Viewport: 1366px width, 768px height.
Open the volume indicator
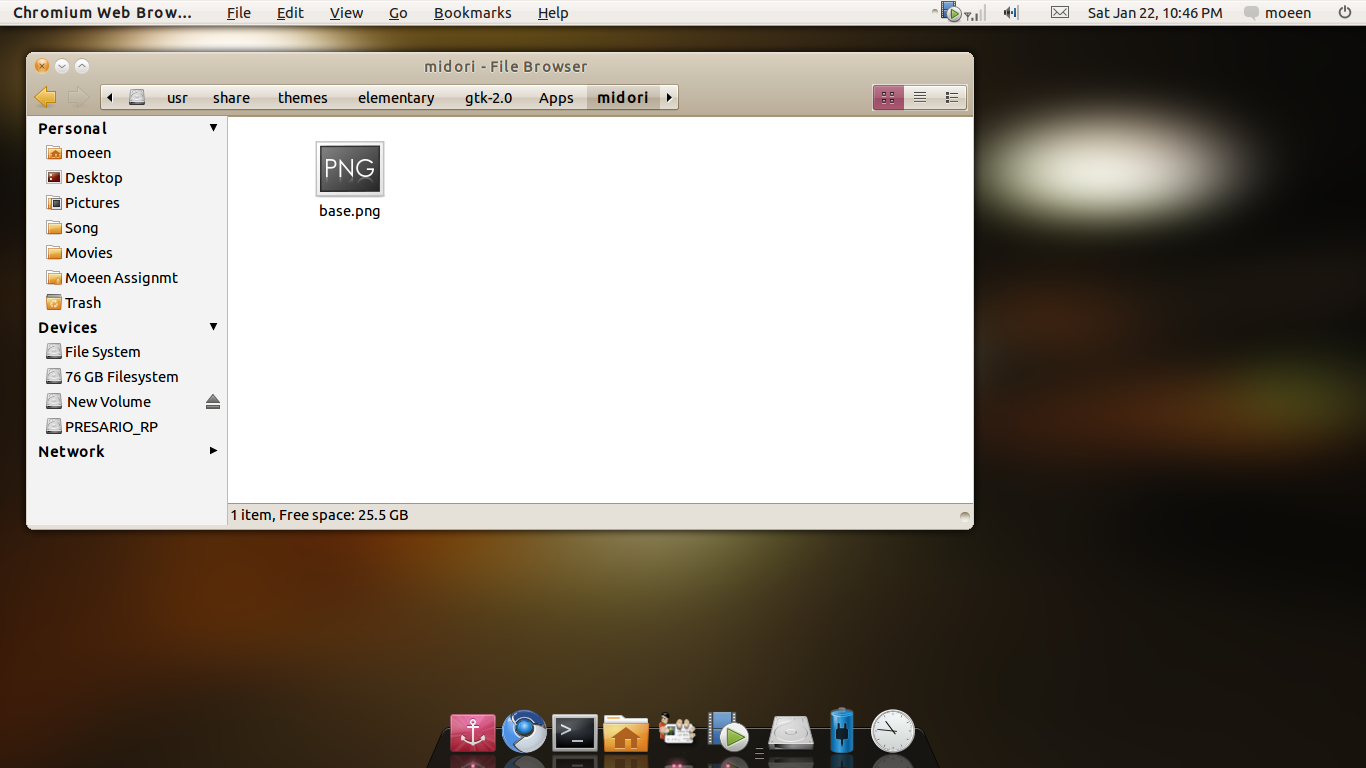click(1011, 13)
